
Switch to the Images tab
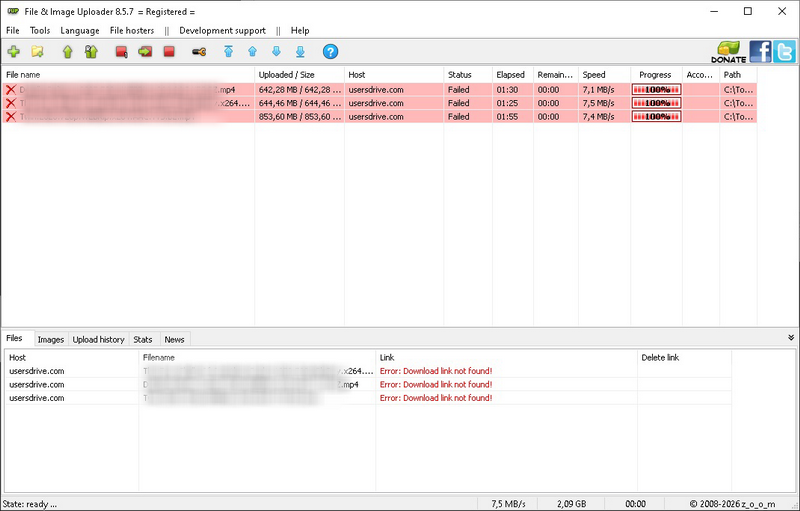[51, 340]
